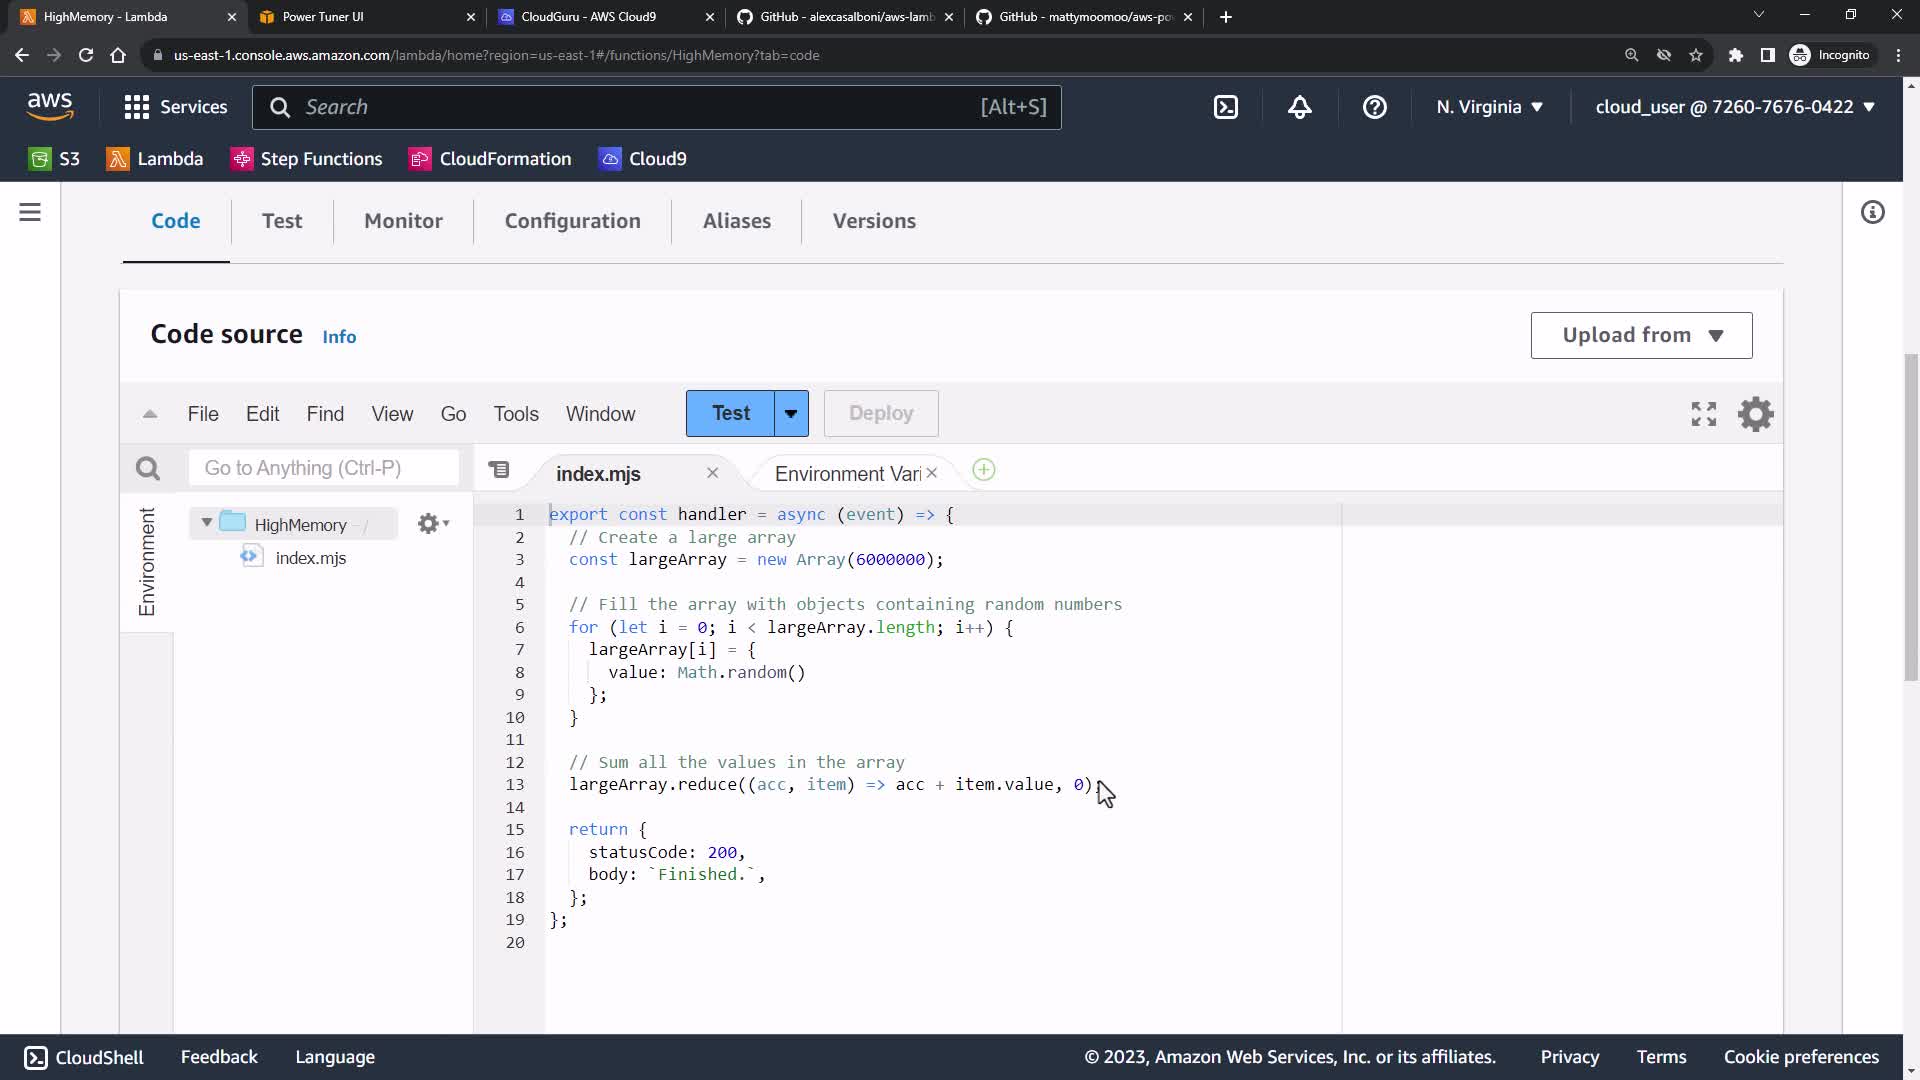Viewport: 1920px width, 1080px height.
Task: Click the Code source Info link
Action: [x=339, y=337]
